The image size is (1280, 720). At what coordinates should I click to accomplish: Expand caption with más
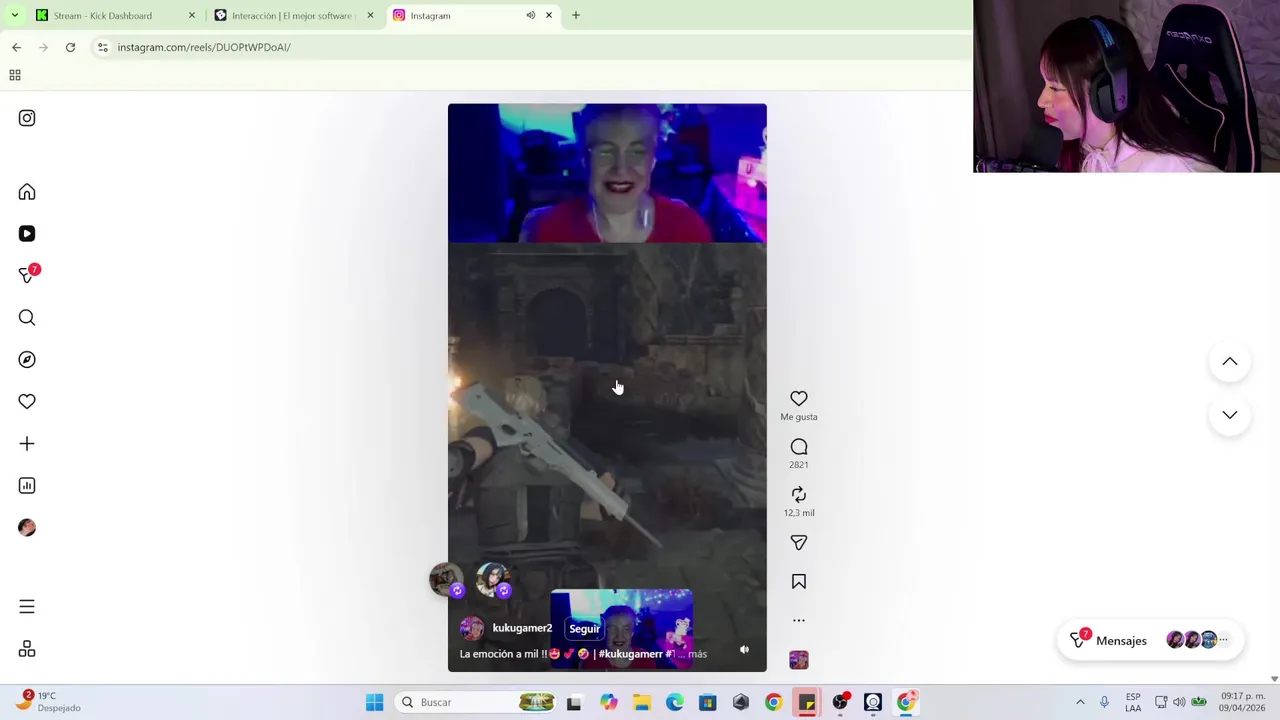697,654
